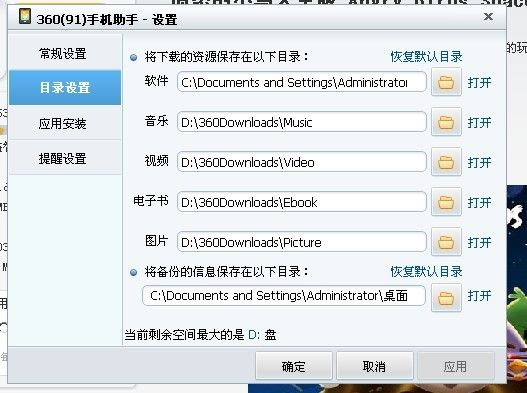Click the 音乐 label
This screenshot has width=527, height=393.
[x=156, y=121]
